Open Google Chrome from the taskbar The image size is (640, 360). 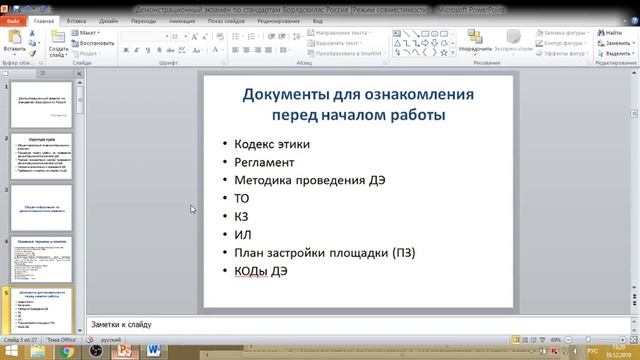[x=67, y=351]
